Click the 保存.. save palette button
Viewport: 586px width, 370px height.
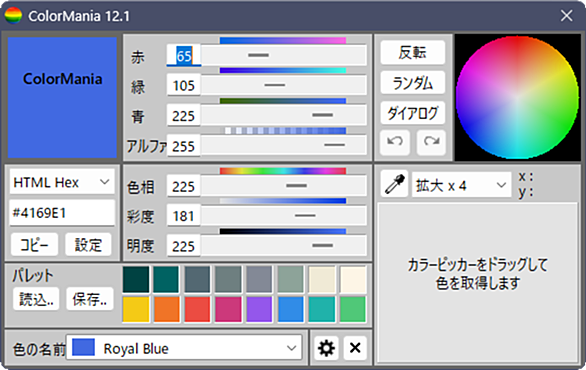[x=90, y=299]
